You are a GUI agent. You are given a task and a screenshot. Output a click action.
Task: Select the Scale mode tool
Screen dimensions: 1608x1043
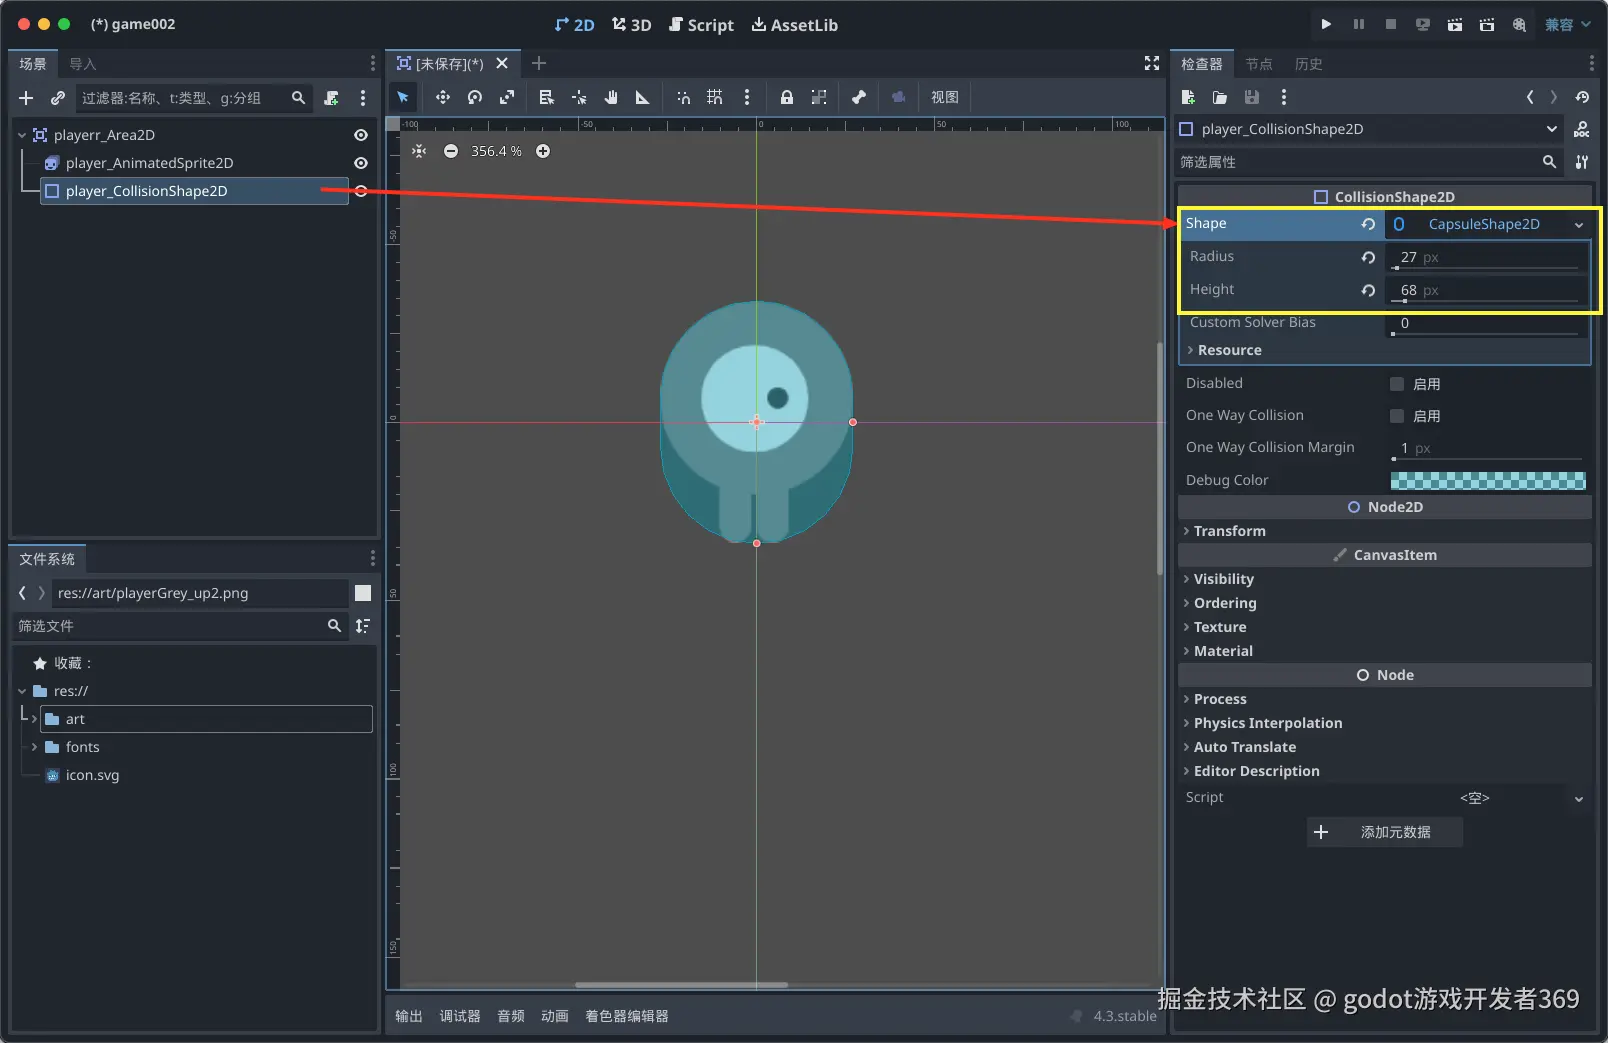point(507,97)
